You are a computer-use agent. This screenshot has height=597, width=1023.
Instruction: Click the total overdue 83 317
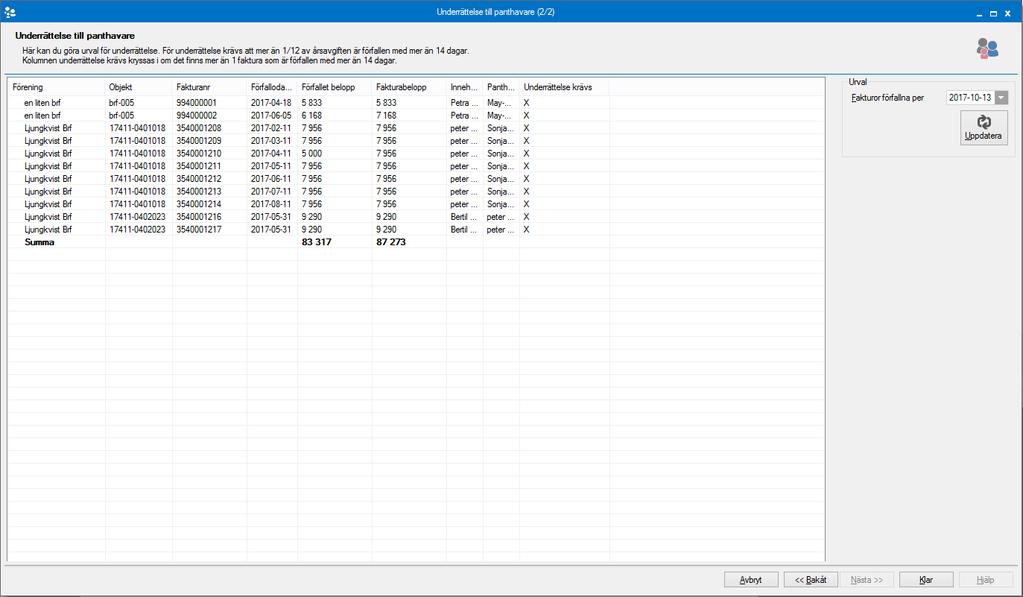(316, 242)
